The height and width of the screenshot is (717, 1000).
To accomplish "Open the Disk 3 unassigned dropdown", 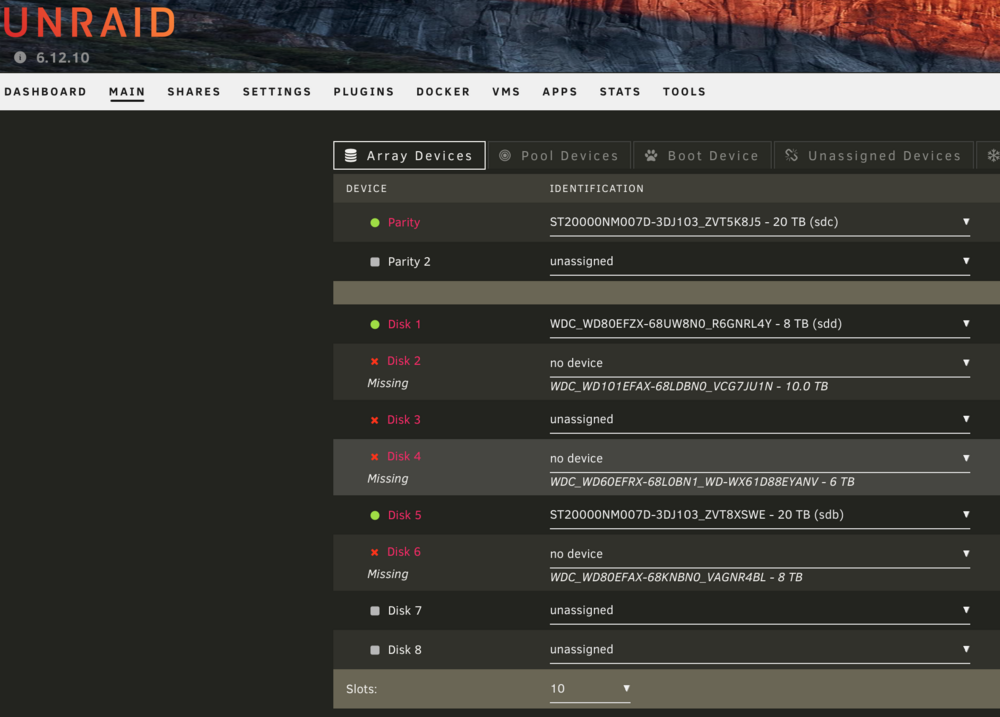I will point(760,420).
